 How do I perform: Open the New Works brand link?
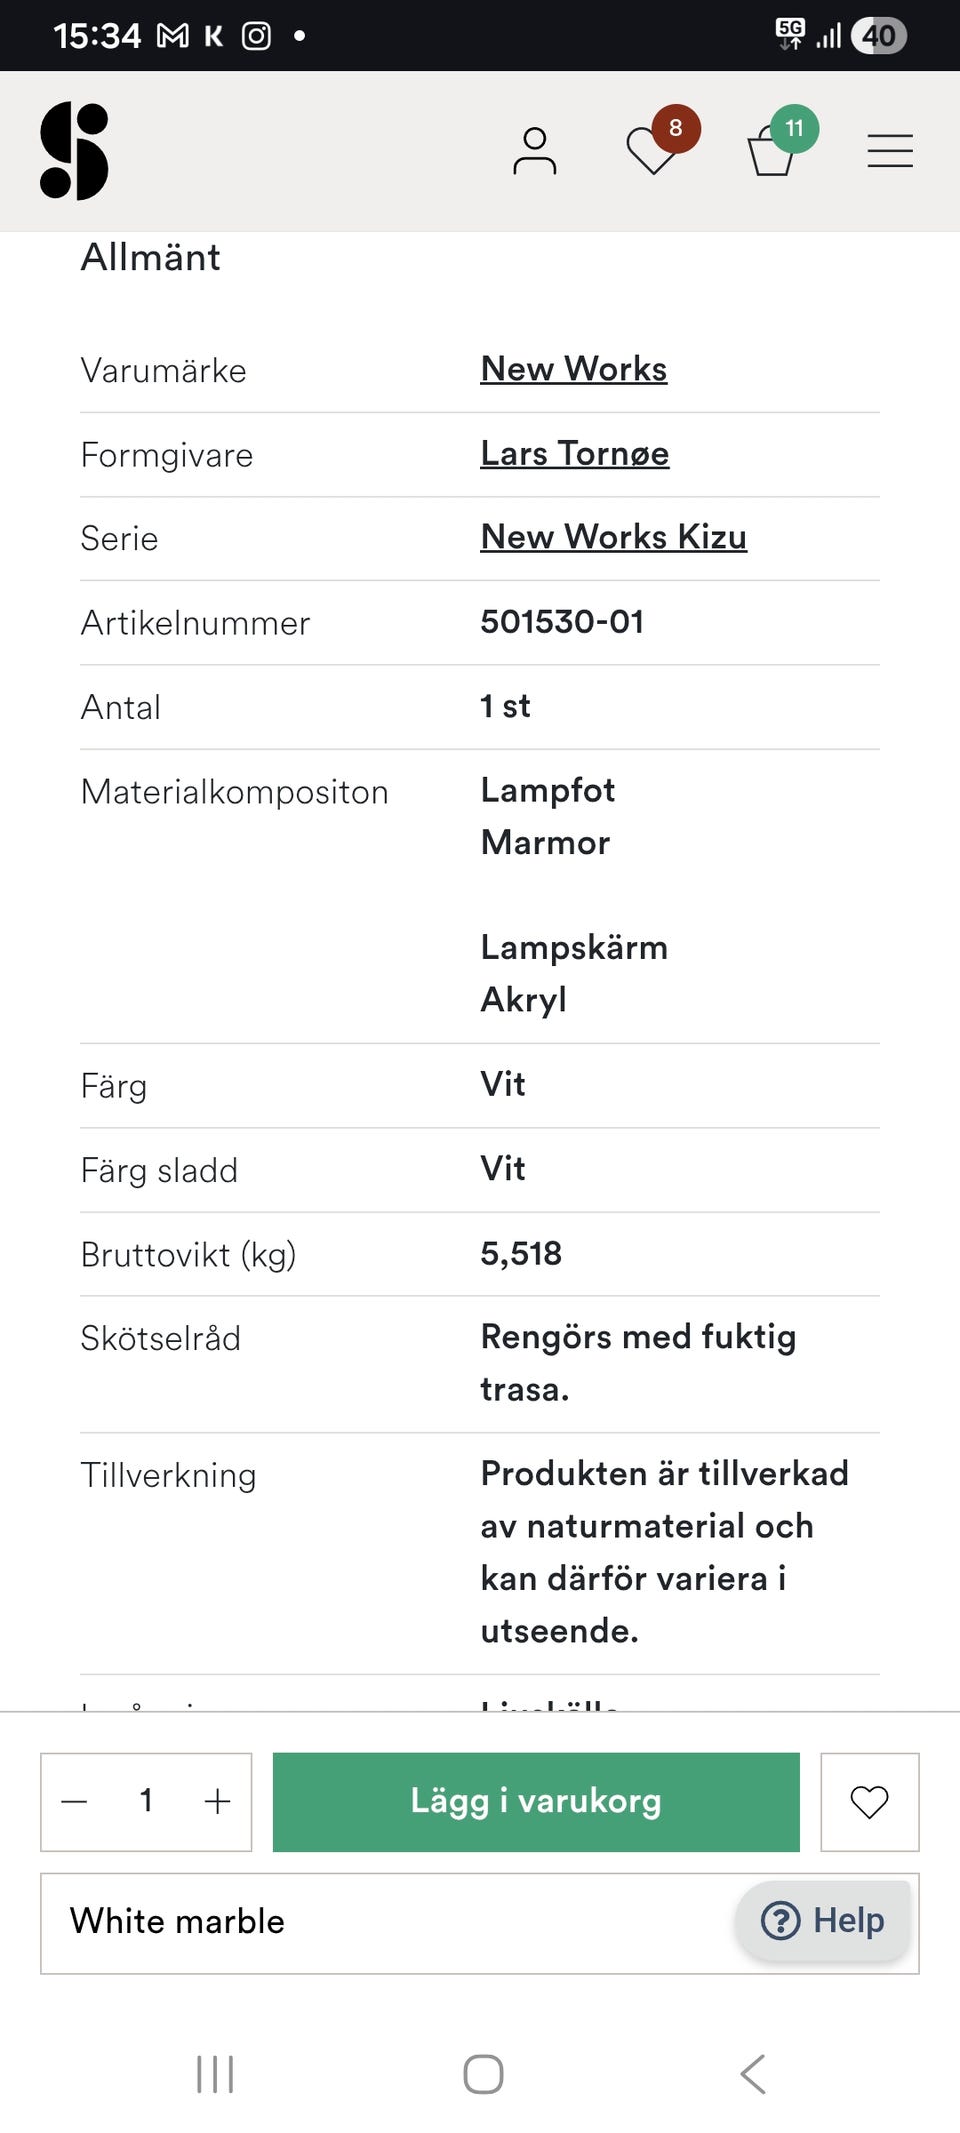(573, 369)
